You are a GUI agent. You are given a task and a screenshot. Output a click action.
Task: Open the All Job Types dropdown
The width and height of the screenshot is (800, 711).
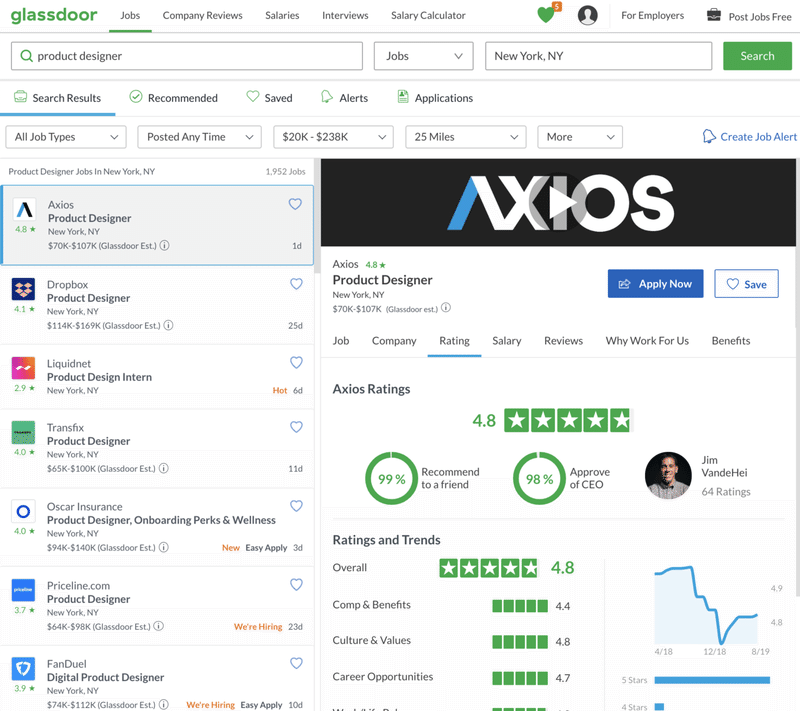tap(66, 137)
